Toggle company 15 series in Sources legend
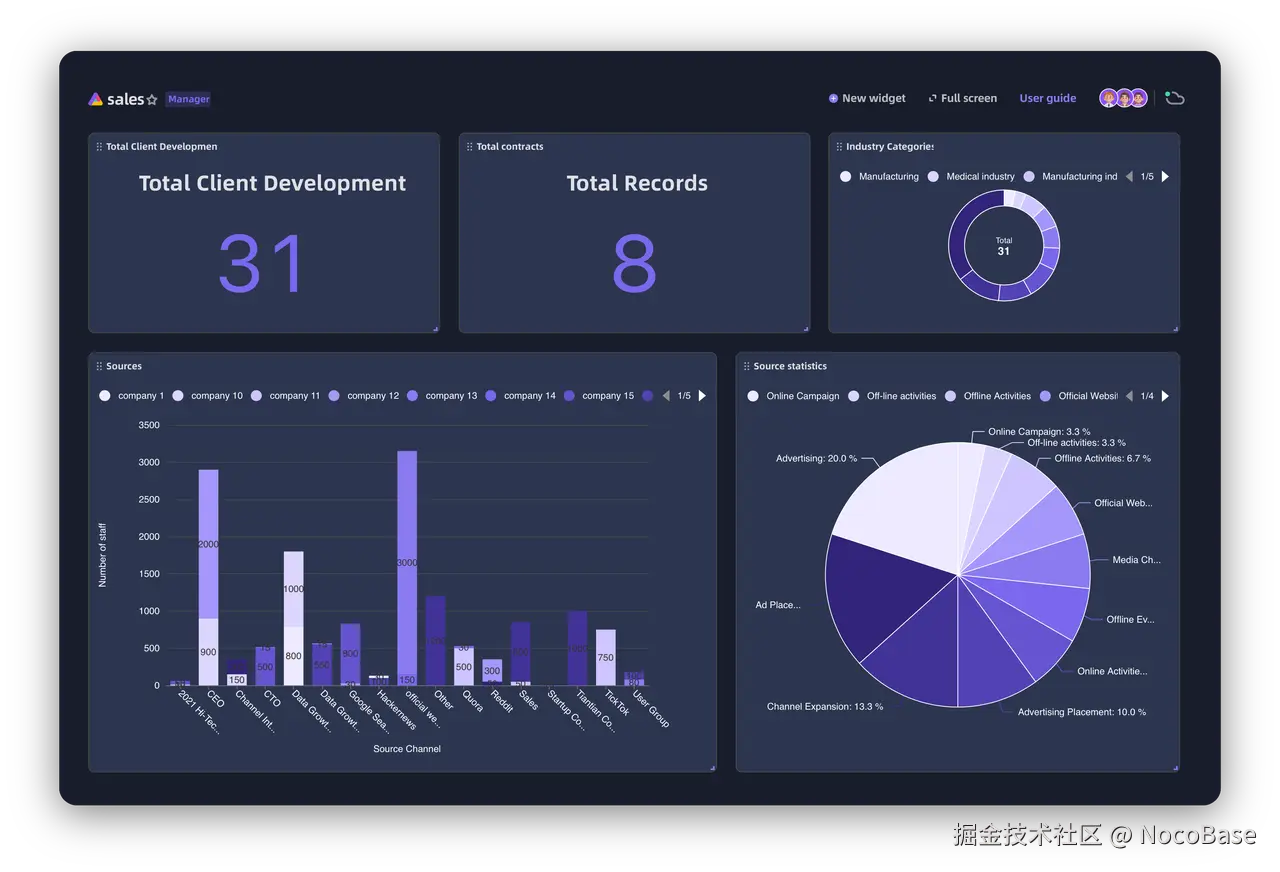Image resolution: width=1280 pixels, height=872 pixels. (598, 396)
